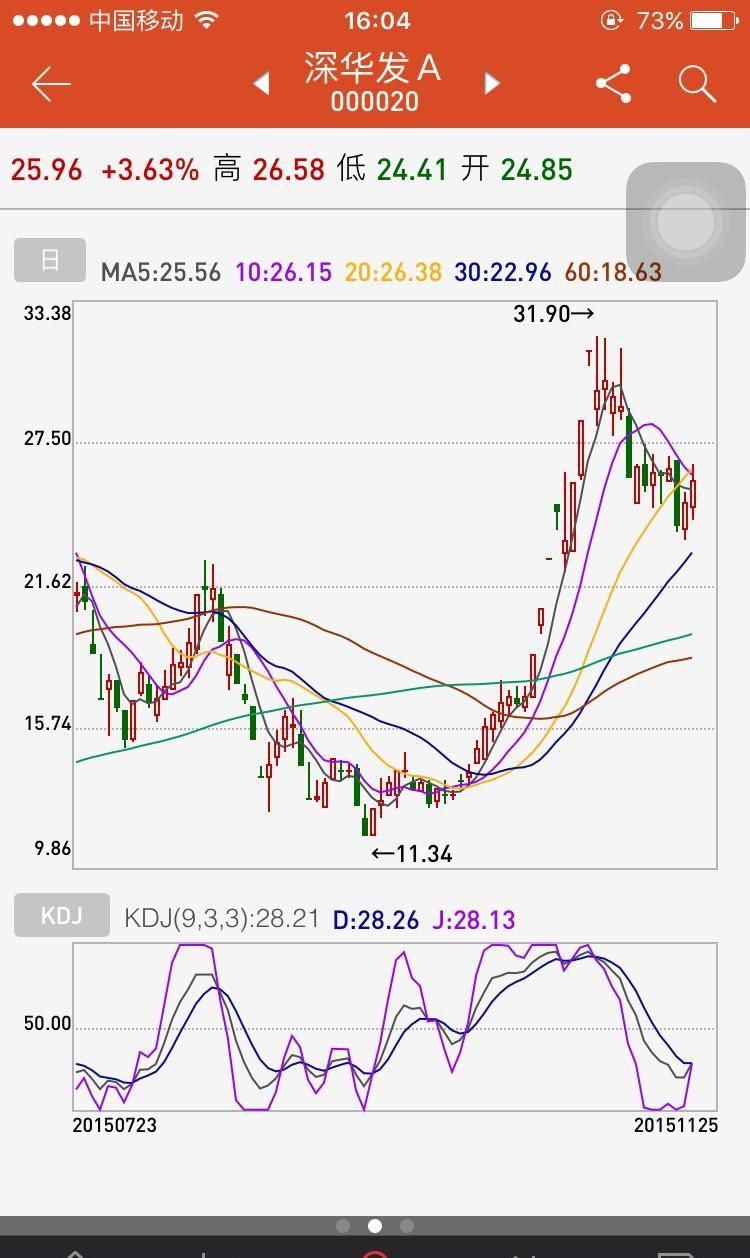The width and height of the screenshot is (750, 1258).
Task: Tap the MA5:25.56 value
Action: [161, 272]
